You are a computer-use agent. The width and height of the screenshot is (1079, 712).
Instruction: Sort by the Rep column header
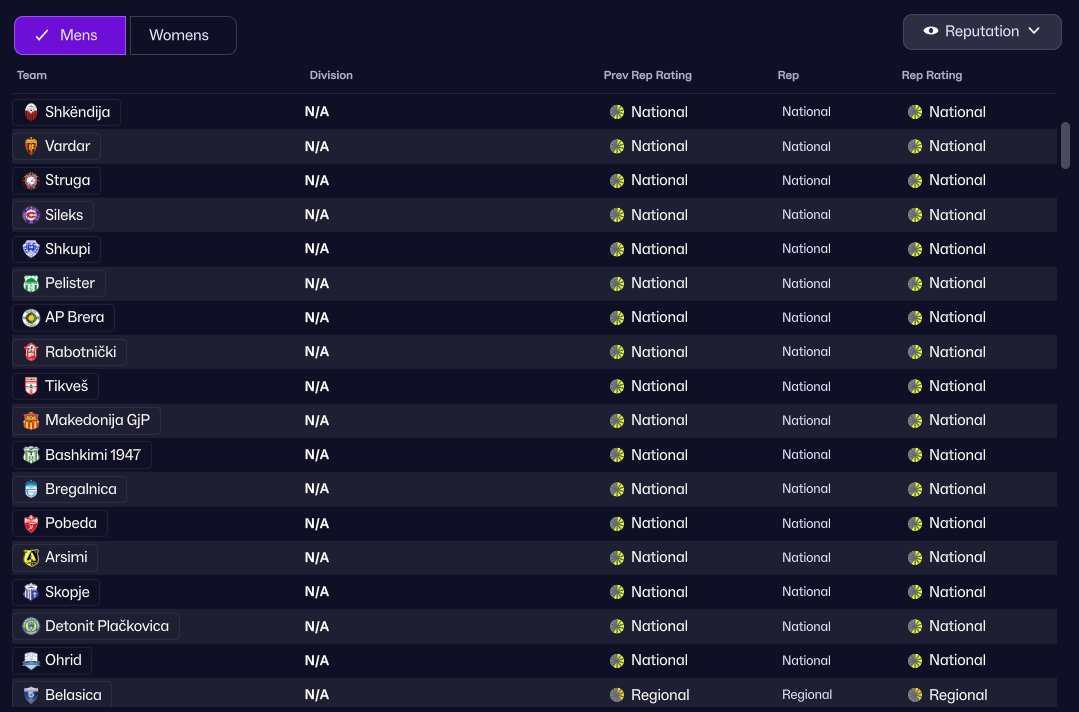[788, 75]
